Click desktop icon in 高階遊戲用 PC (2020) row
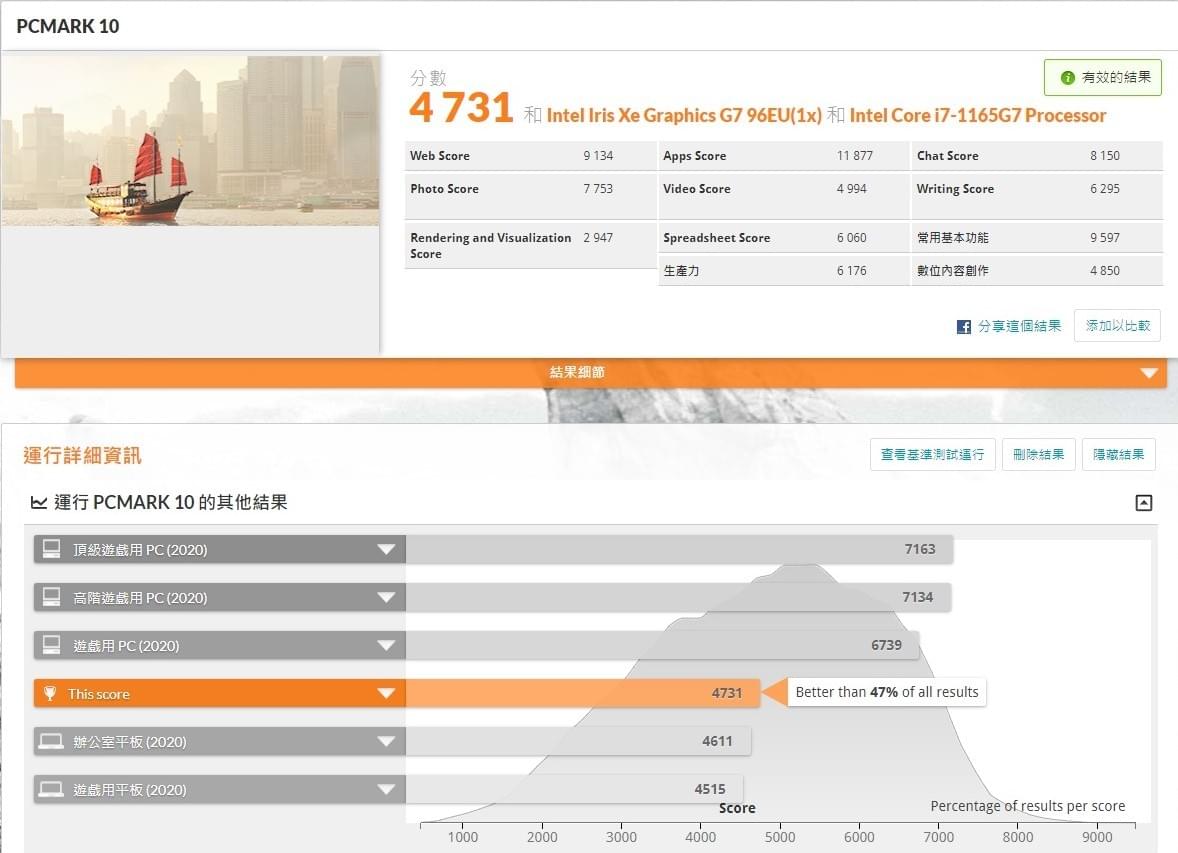This screenshot has width=1178, height=853. 51,597
